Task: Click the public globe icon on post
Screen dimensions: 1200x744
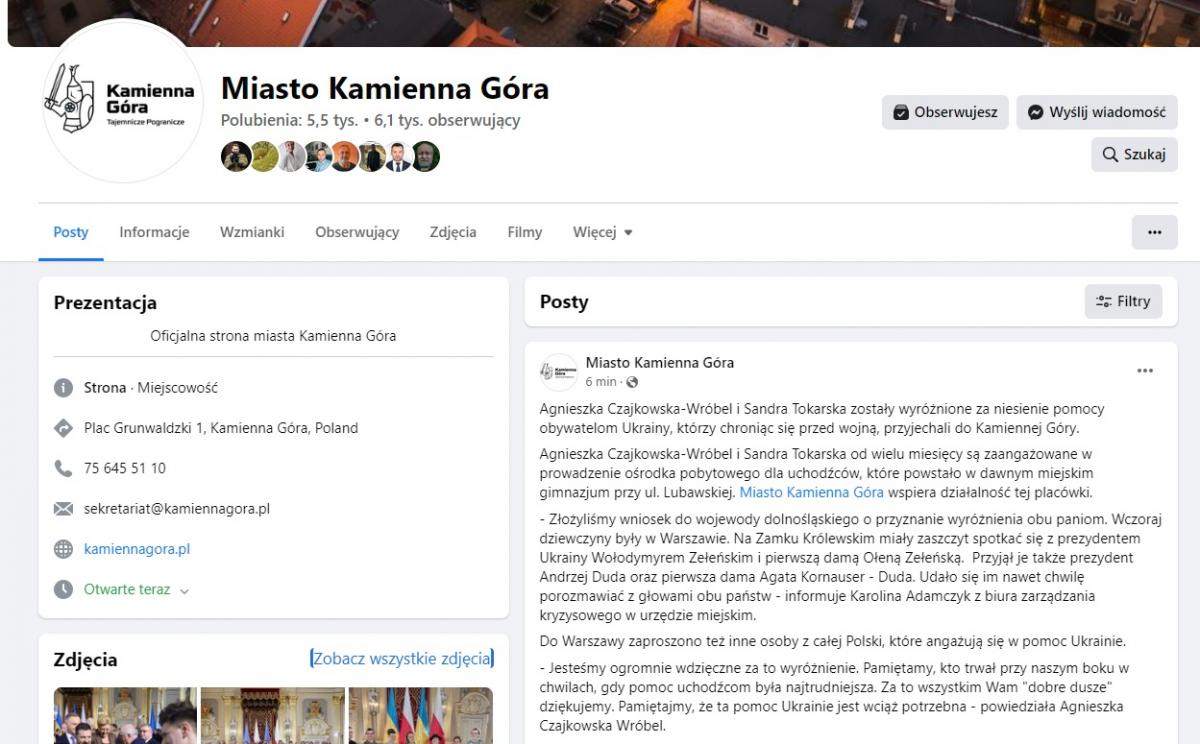Action: pos(632,382)
